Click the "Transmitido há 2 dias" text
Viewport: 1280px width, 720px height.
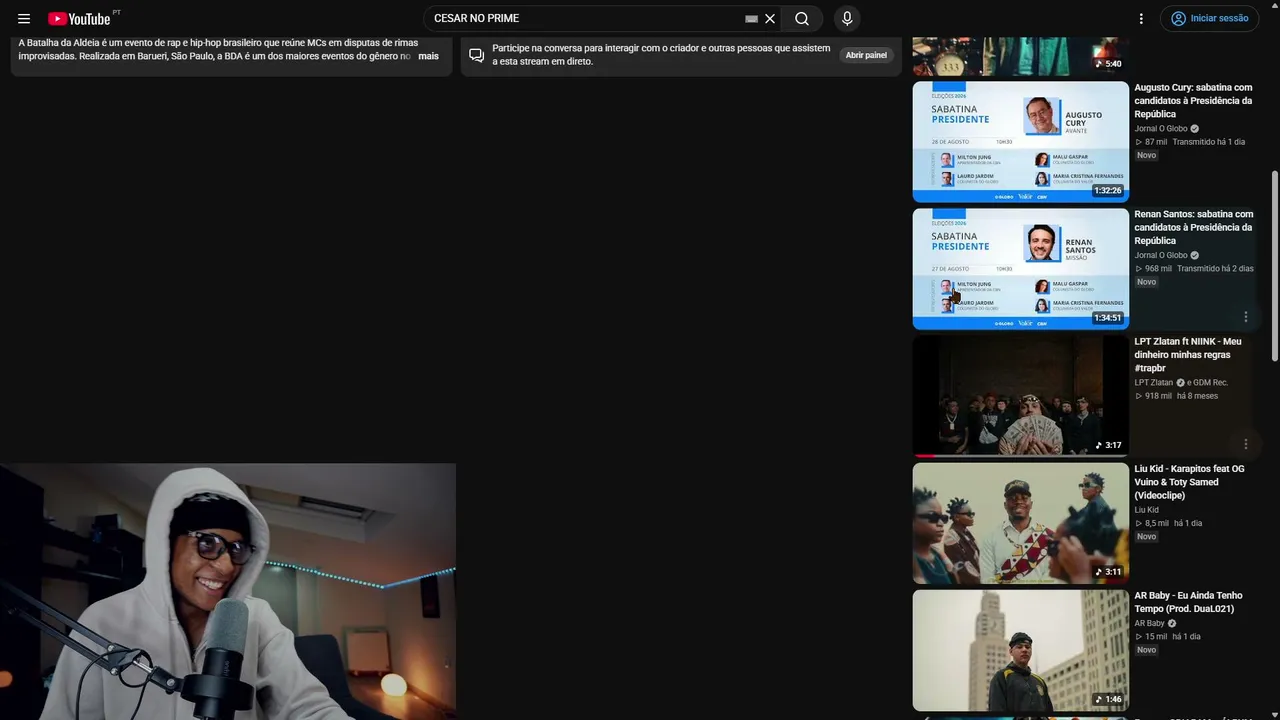click(1215, 269)
